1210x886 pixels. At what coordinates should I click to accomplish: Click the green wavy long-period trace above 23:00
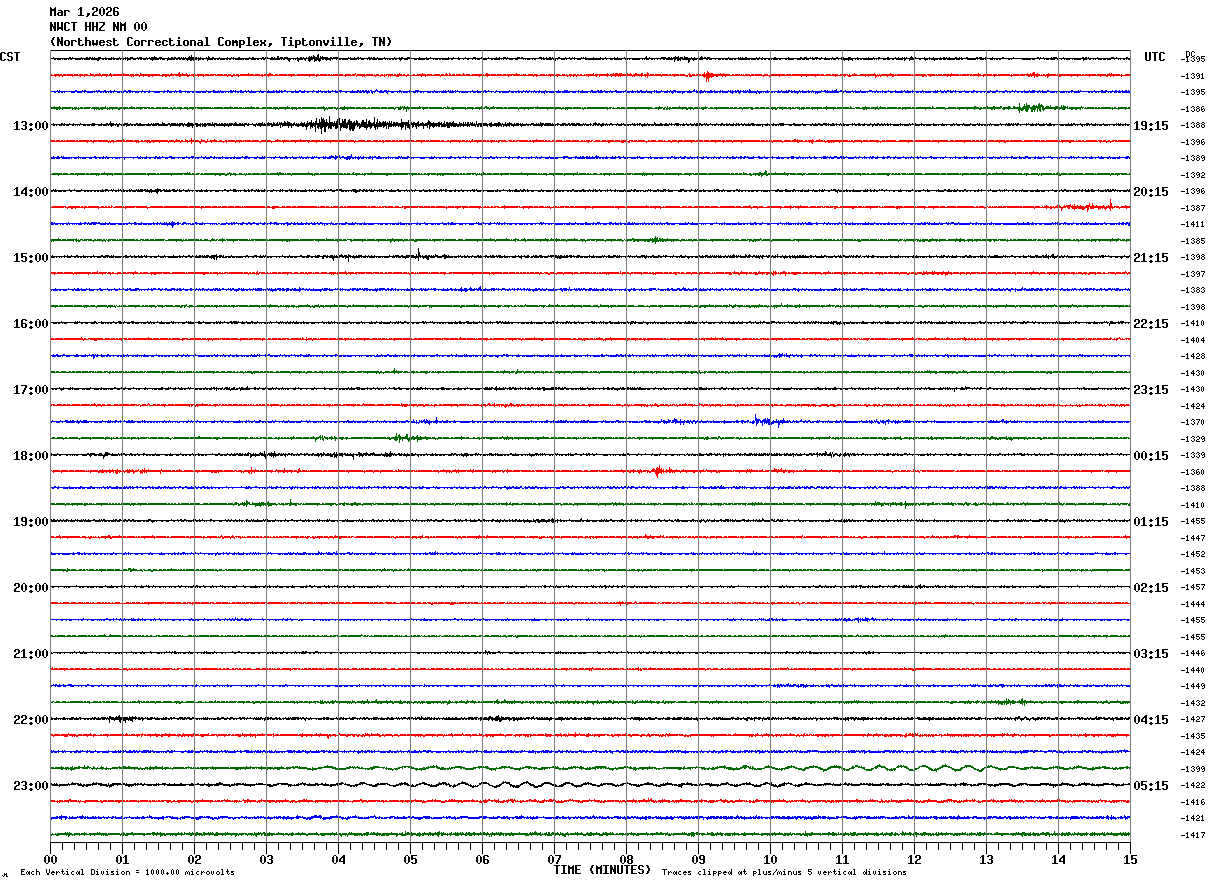(590, 768)
